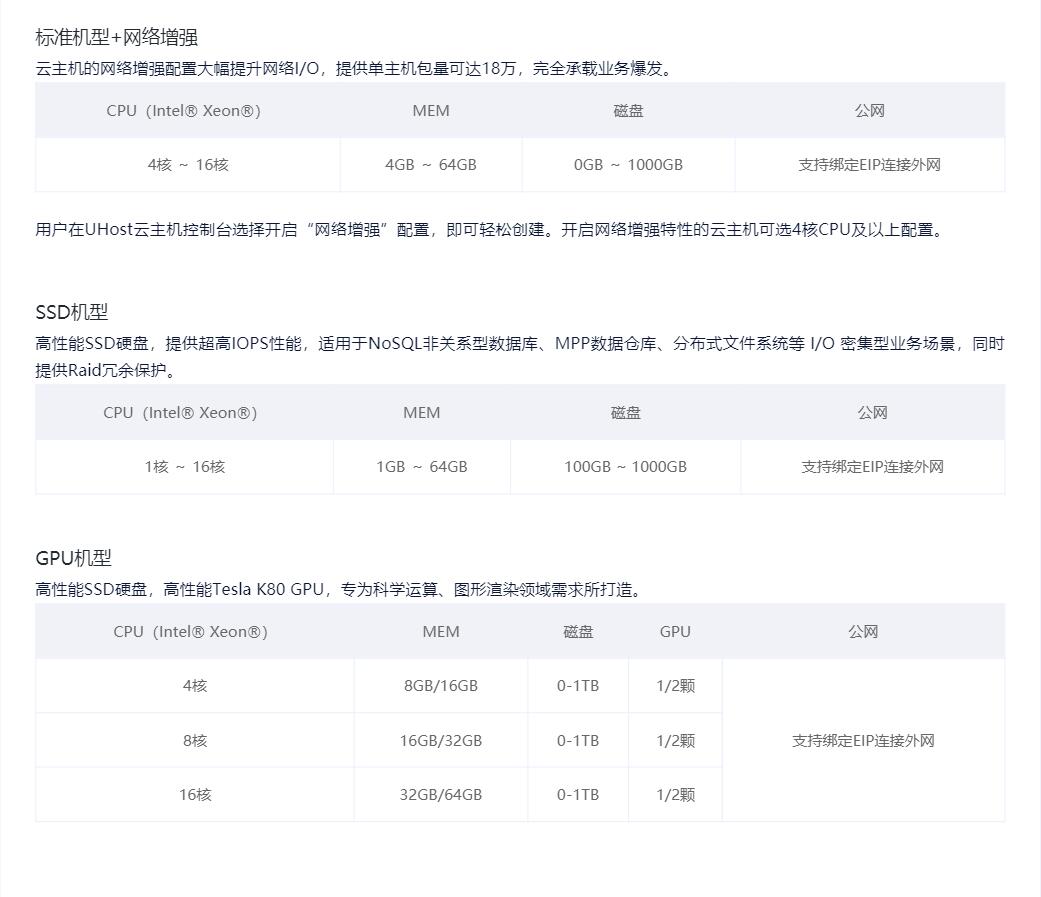Click the GPU column header
This screenshot has width=1041, height=897.
tap(675, 632)
